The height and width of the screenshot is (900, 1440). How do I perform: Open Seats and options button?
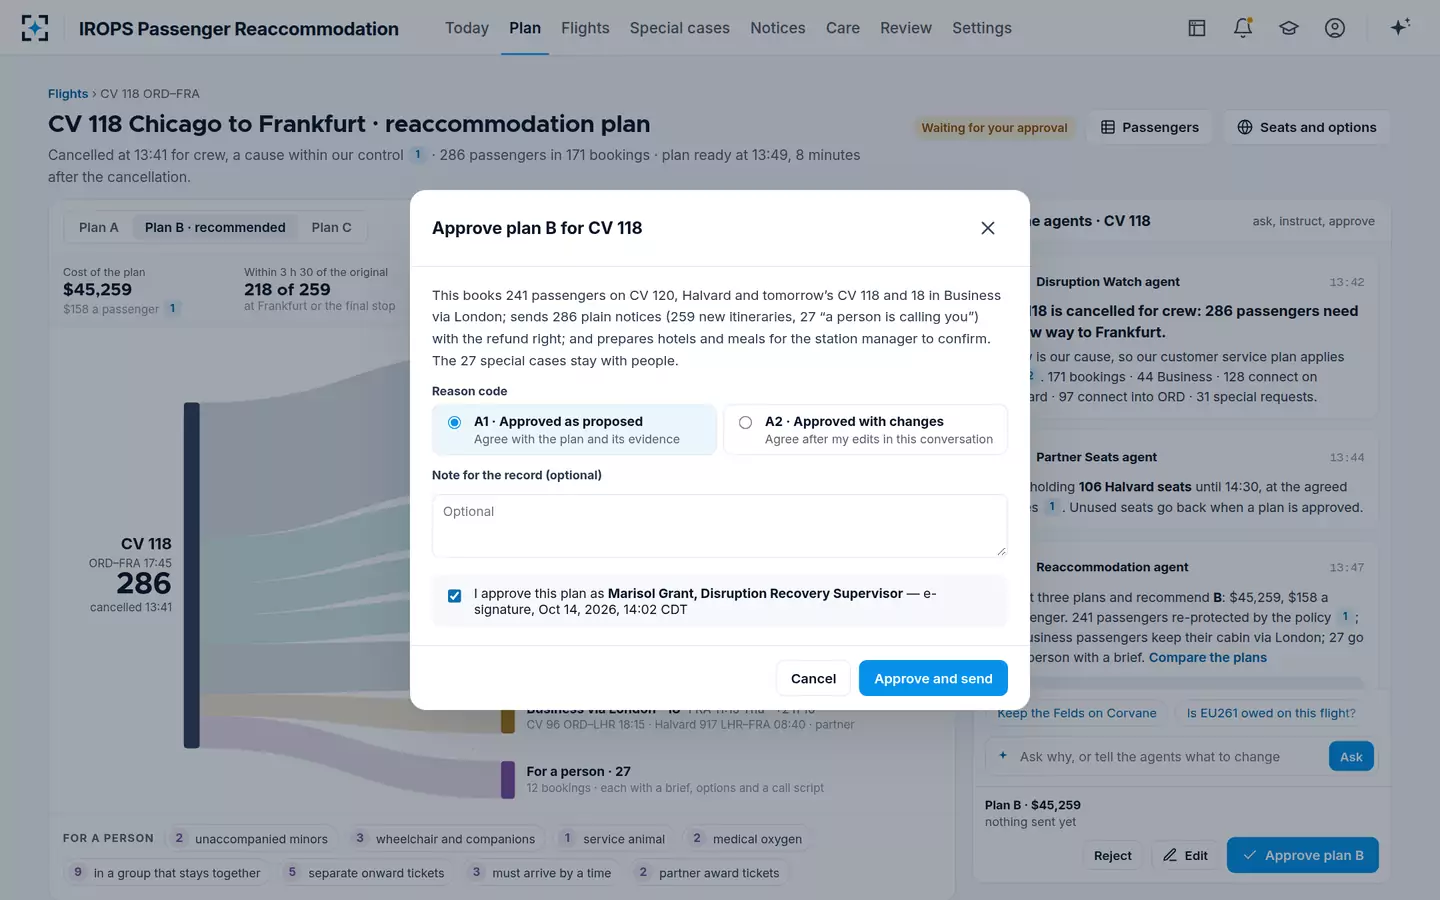pos(1307,127)
